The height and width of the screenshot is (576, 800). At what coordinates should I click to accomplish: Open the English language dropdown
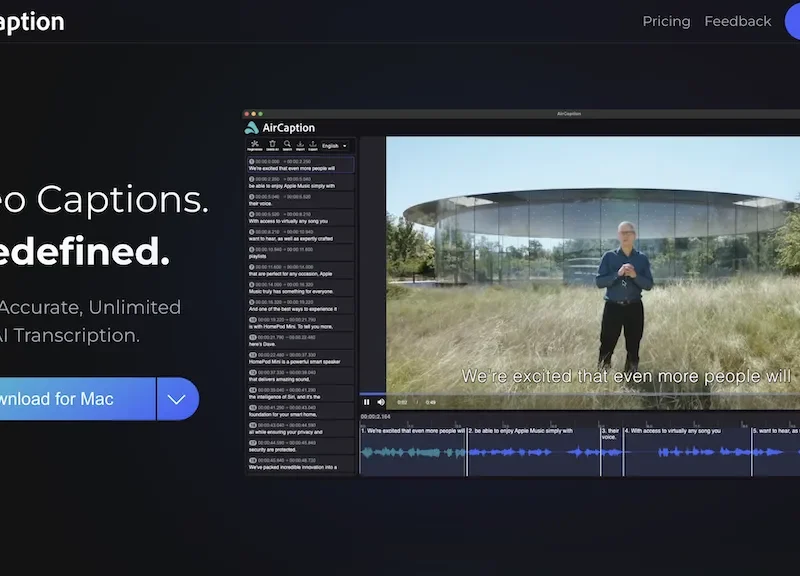click(335, 145)
